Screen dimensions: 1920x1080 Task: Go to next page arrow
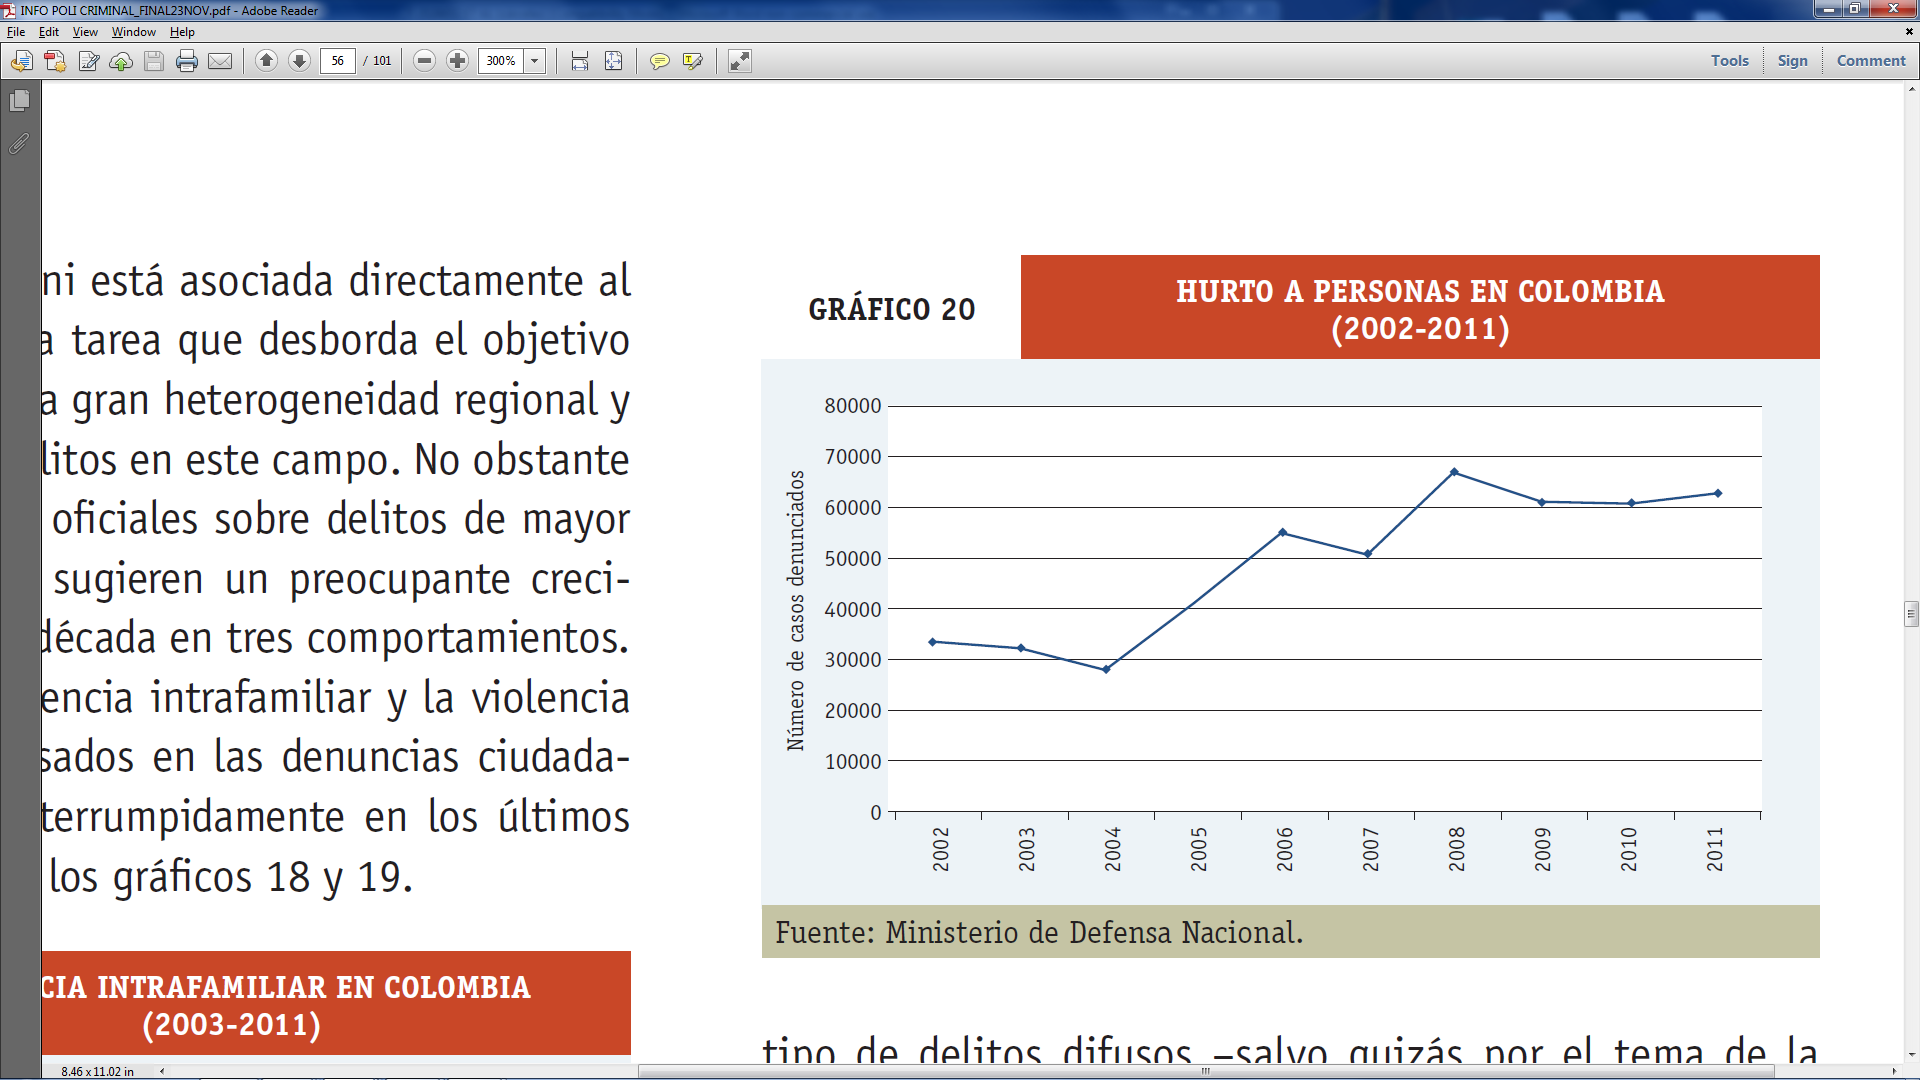(299, 61)
